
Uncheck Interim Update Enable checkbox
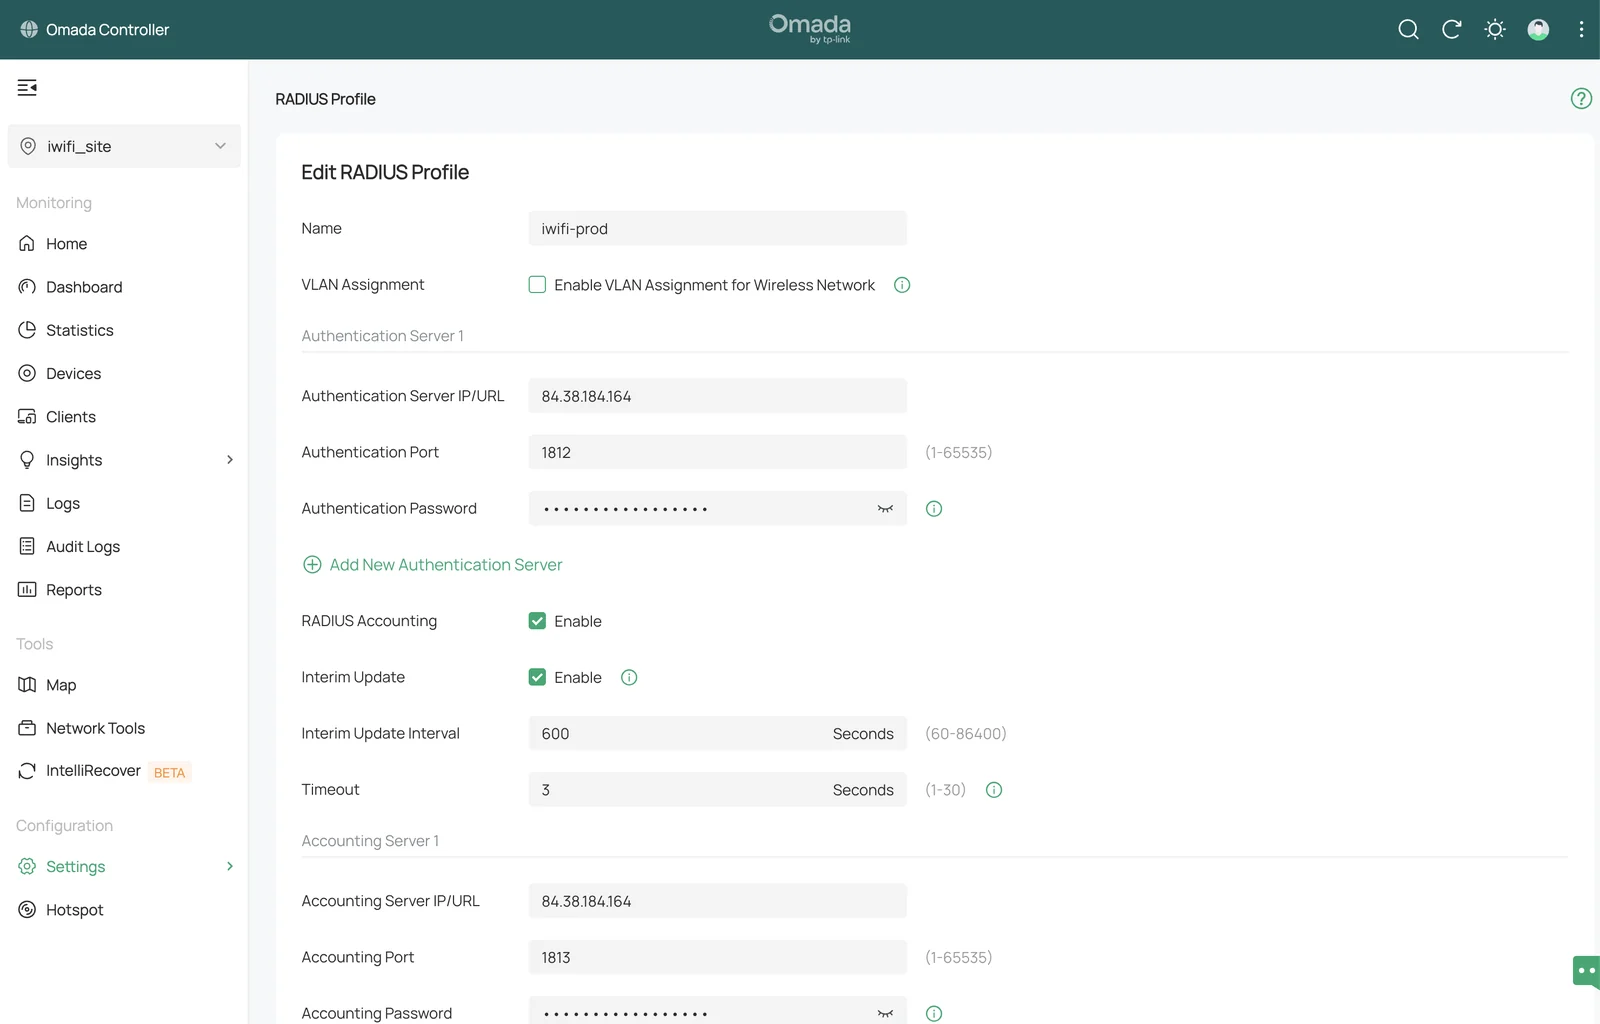click(537, 677)
